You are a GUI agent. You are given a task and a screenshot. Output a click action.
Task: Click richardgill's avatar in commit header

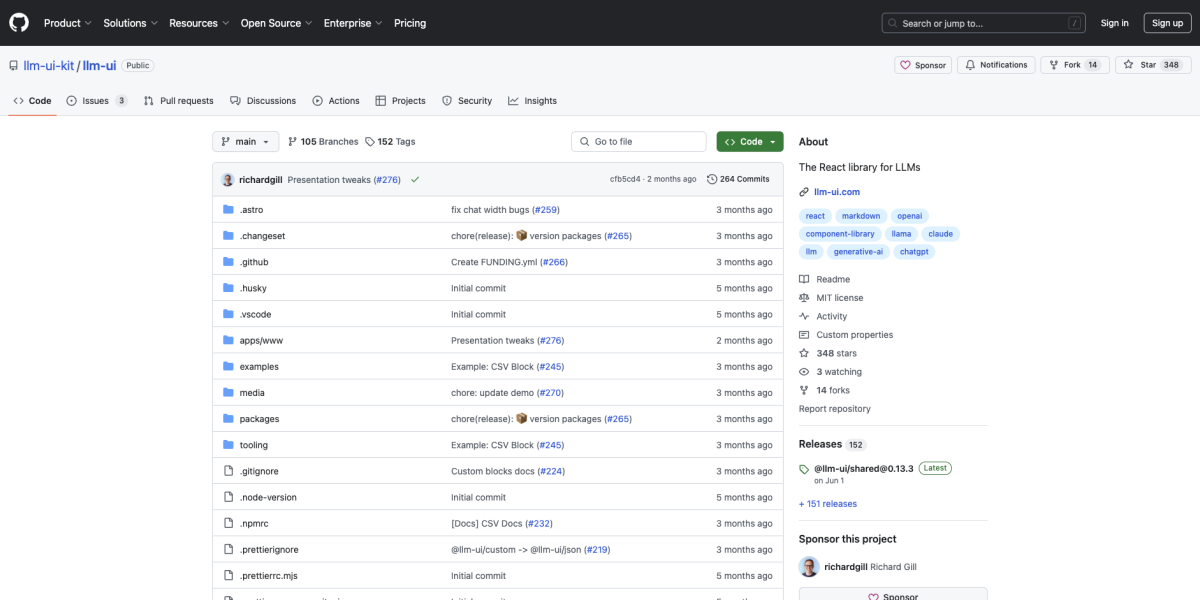tap(228, 179)
